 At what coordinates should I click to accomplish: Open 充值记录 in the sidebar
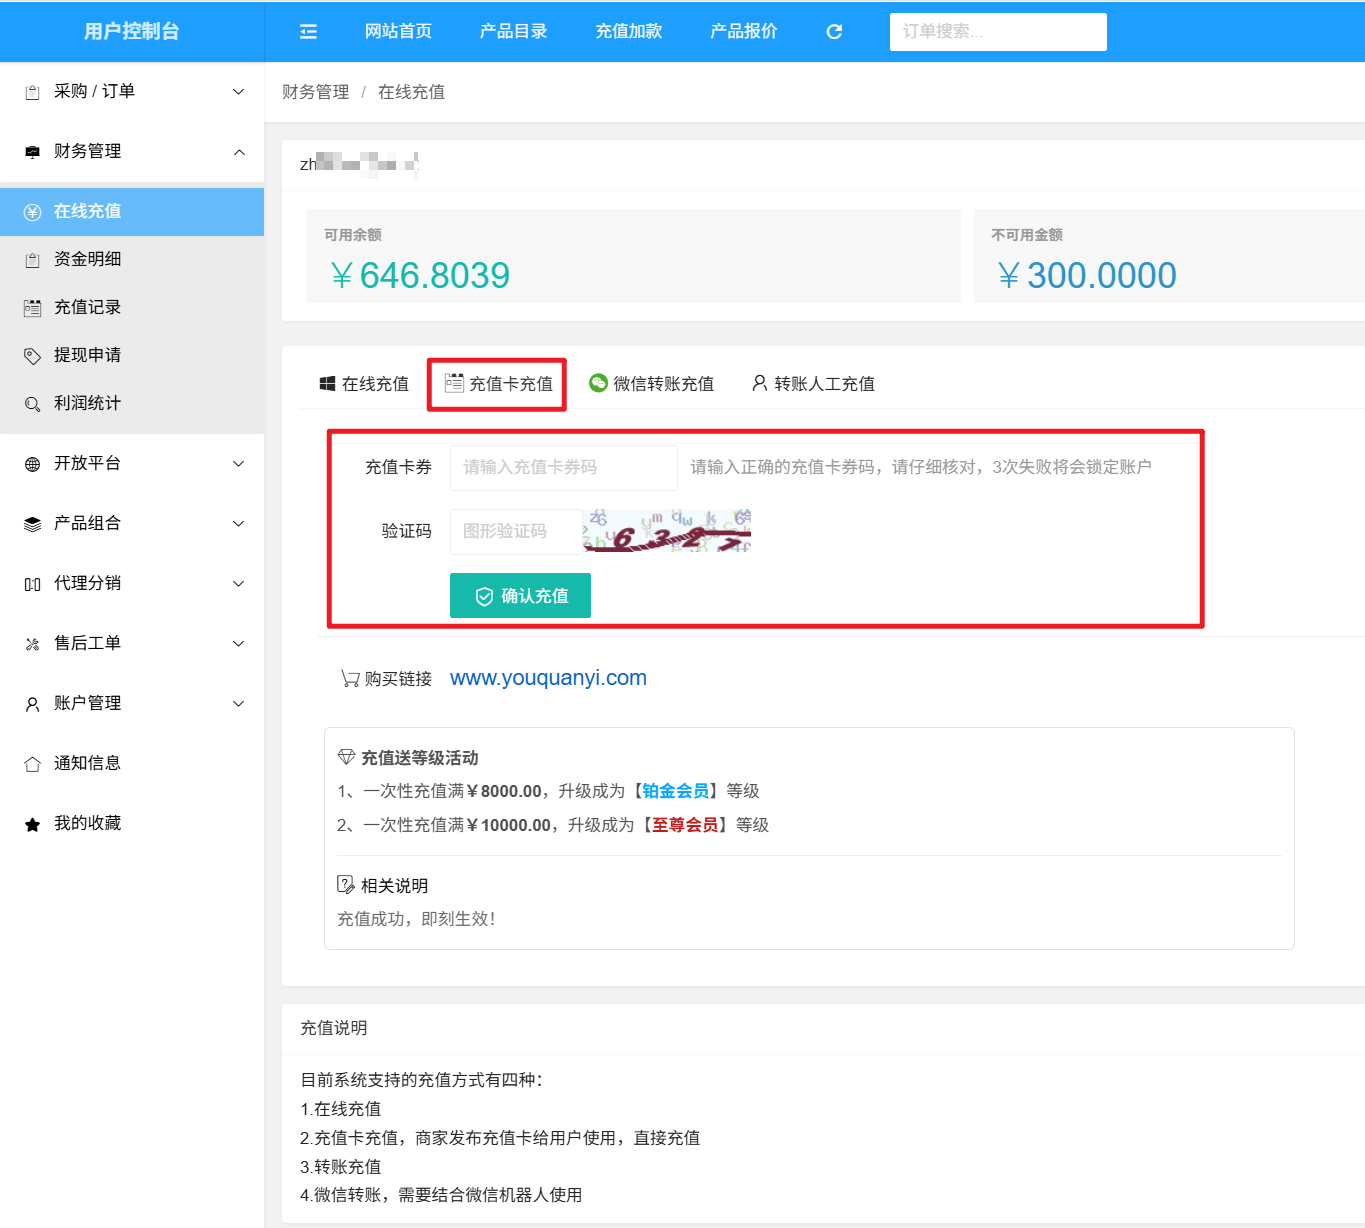[87, 307]
